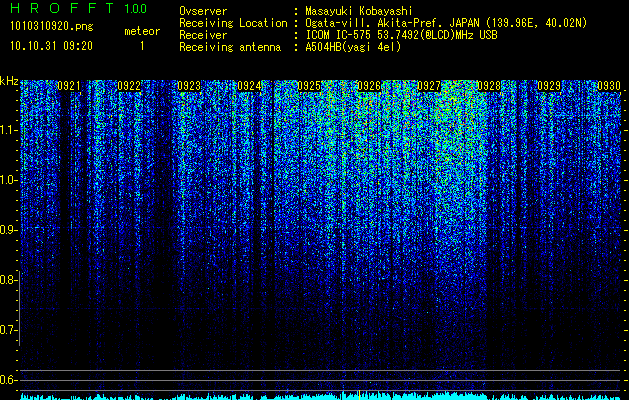
Task: Click the meteor count label
Action: pyautogui.click(x=142, y=31)
